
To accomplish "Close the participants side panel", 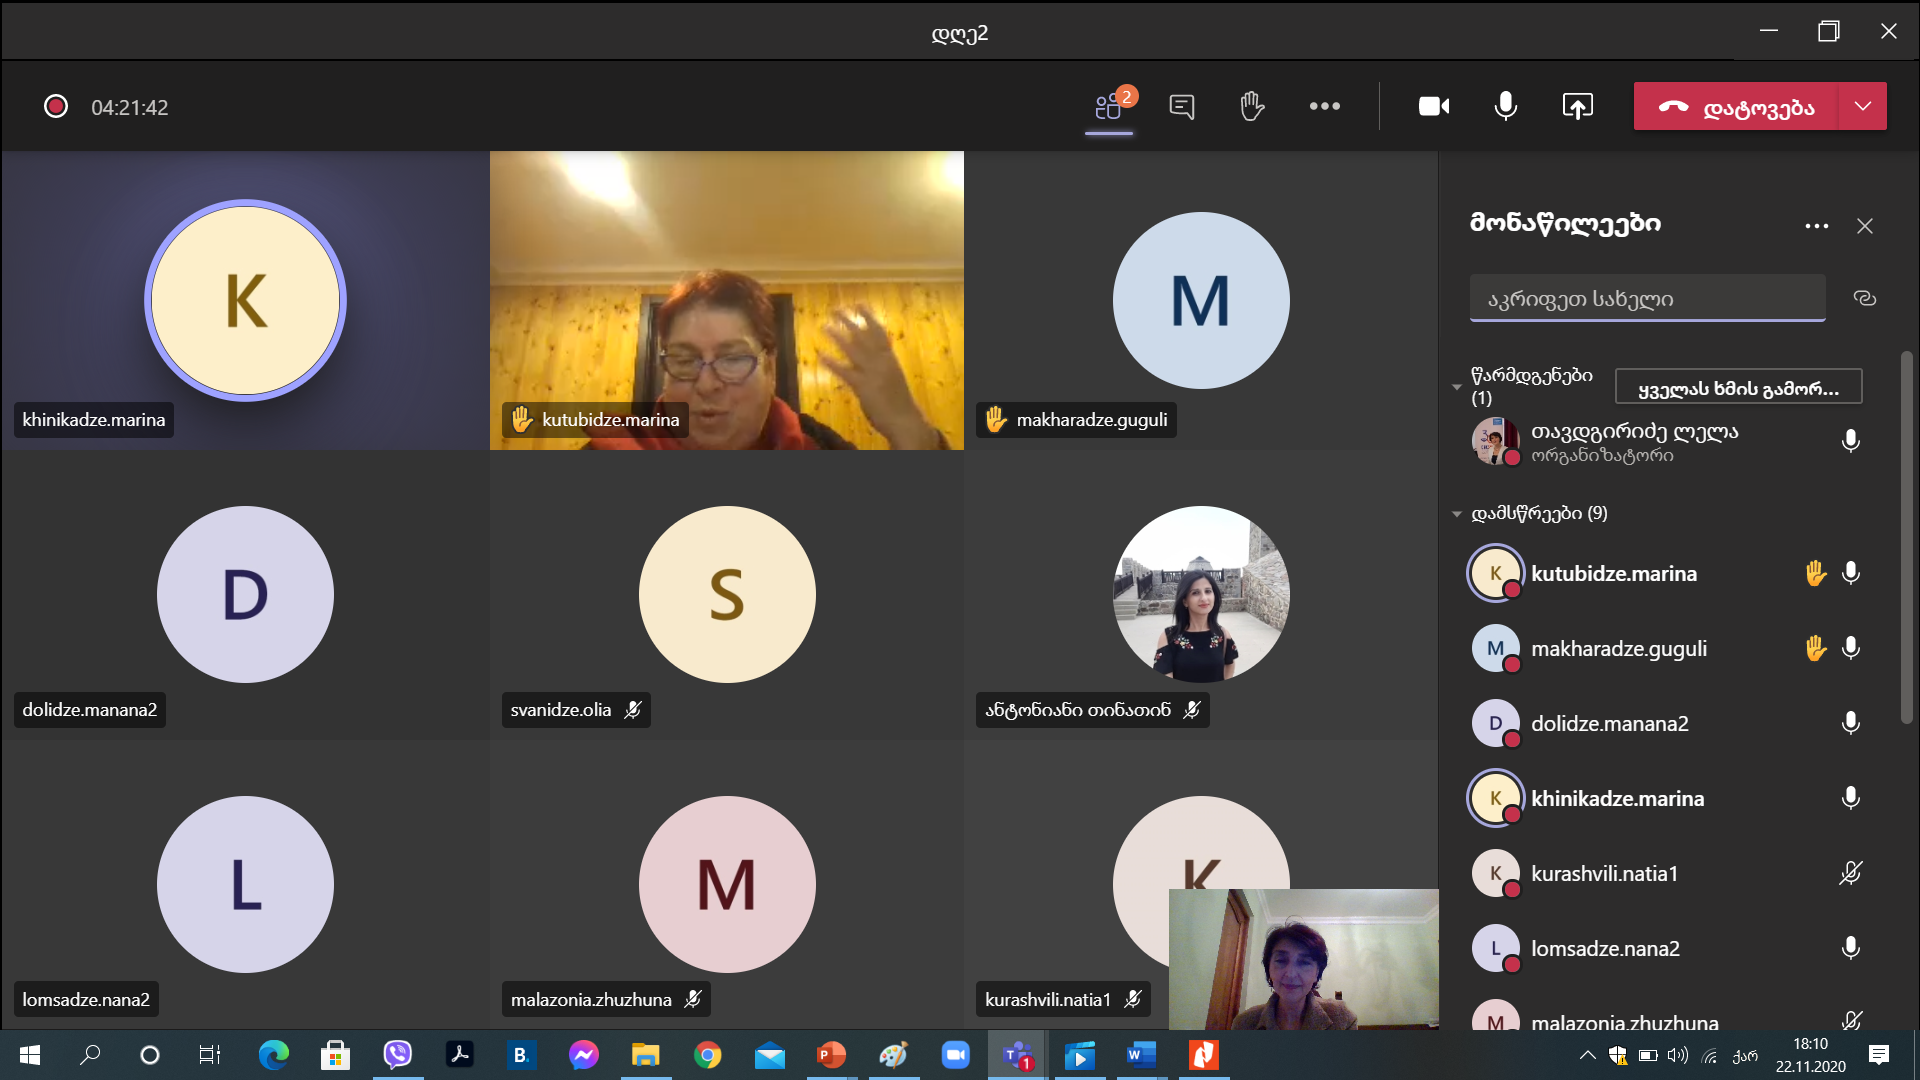I will coord(1864,226).
